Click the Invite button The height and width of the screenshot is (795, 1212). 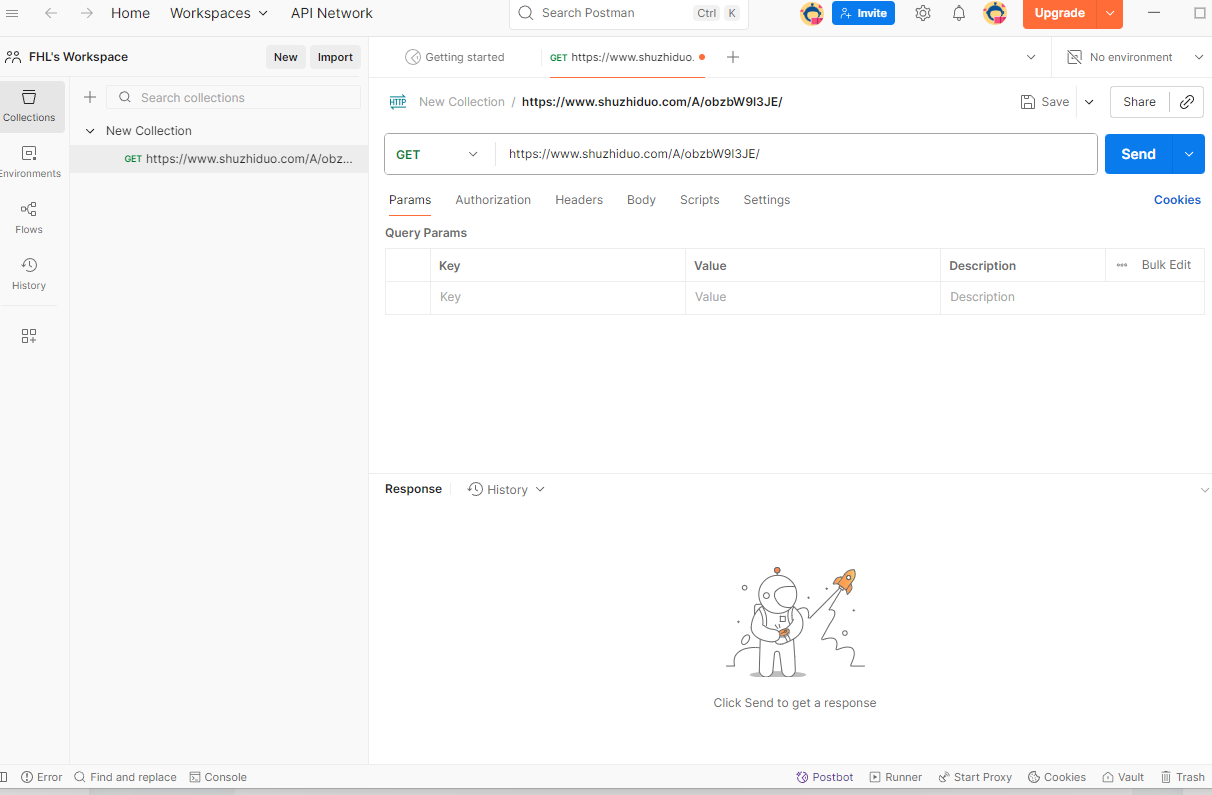click(x=863, y=13)
